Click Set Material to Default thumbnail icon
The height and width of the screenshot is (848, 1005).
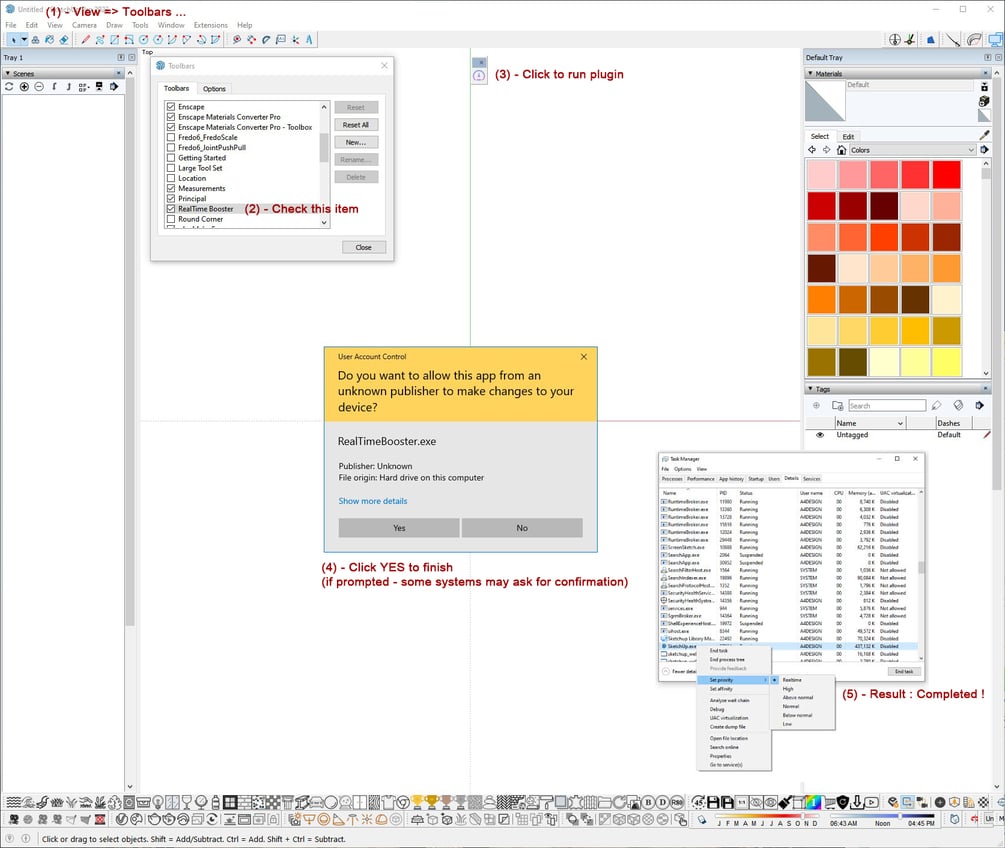coord(984,115)
